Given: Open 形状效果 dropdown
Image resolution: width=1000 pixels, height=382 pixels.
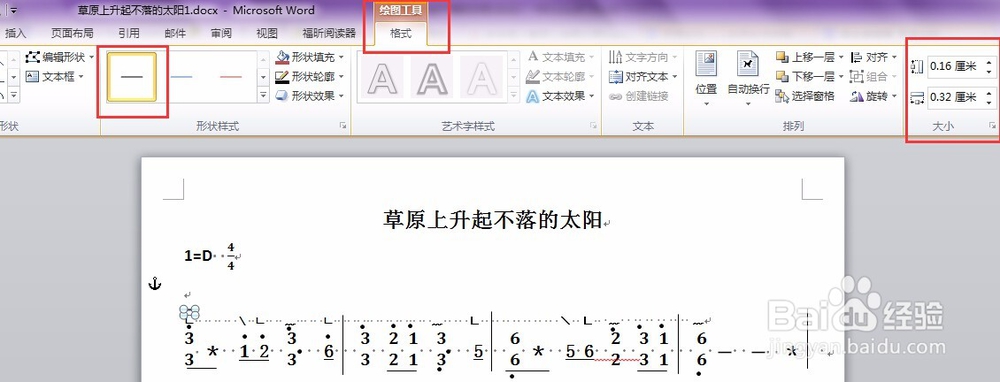Looking at the screenshot, I should 341,96.
